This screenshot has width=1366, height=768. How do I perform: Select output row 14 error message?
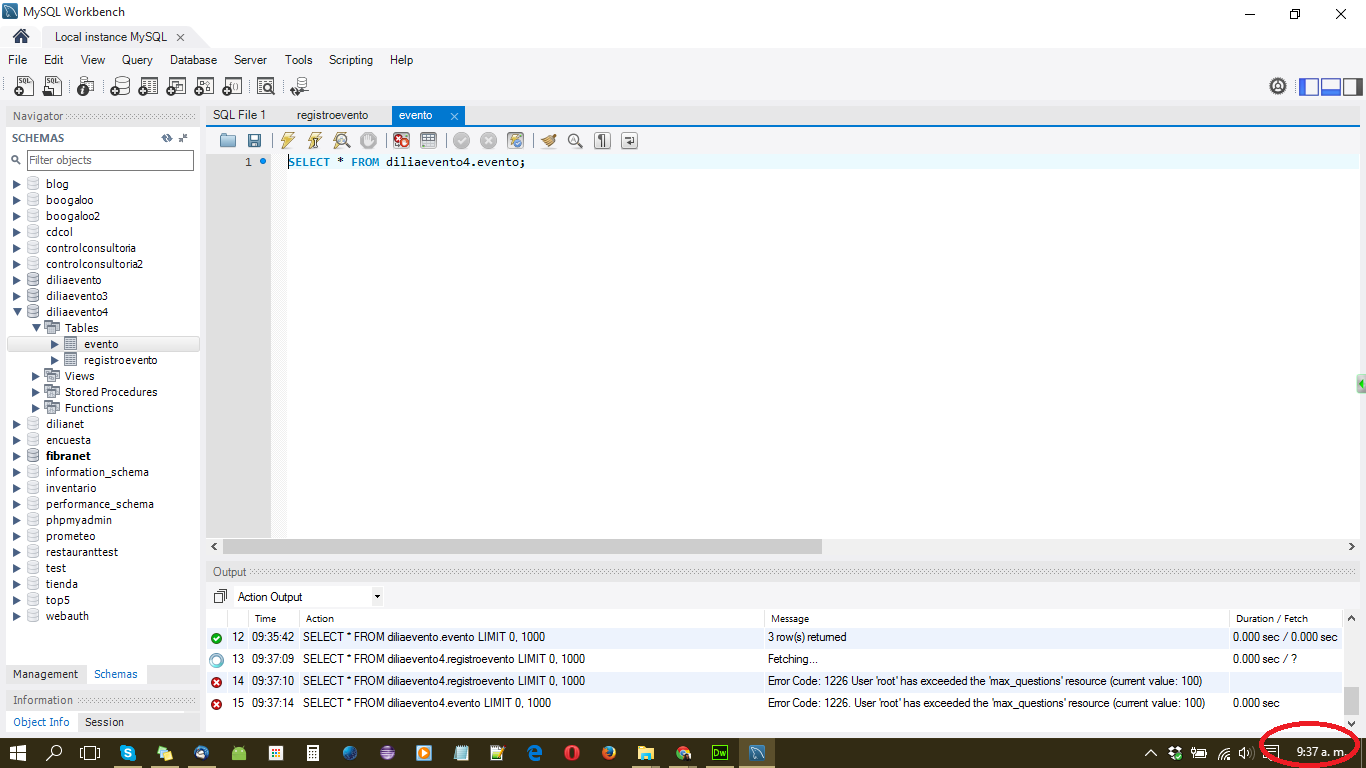pyautogui.click(x=984, y=681)
